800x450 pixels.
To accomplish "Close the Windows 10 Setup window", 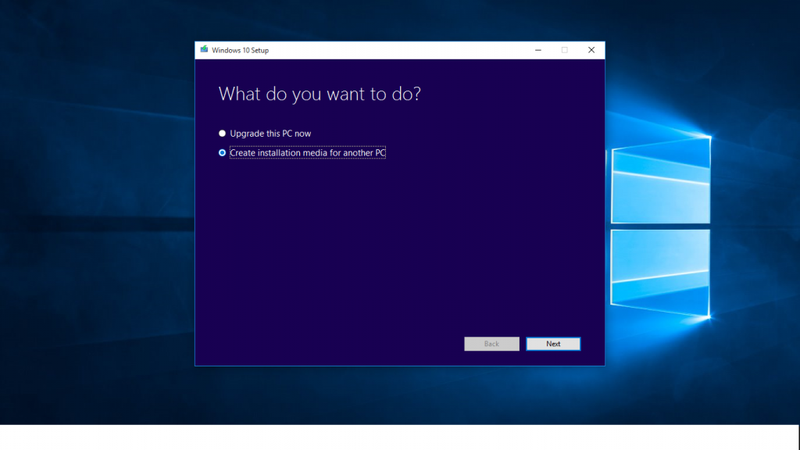I will 591,50.
